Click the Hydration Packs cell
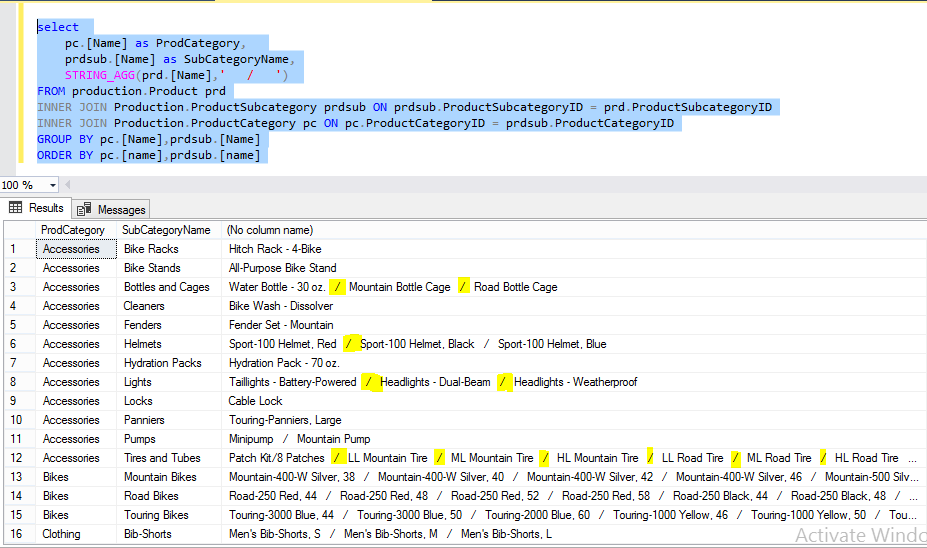 [168, 362]
